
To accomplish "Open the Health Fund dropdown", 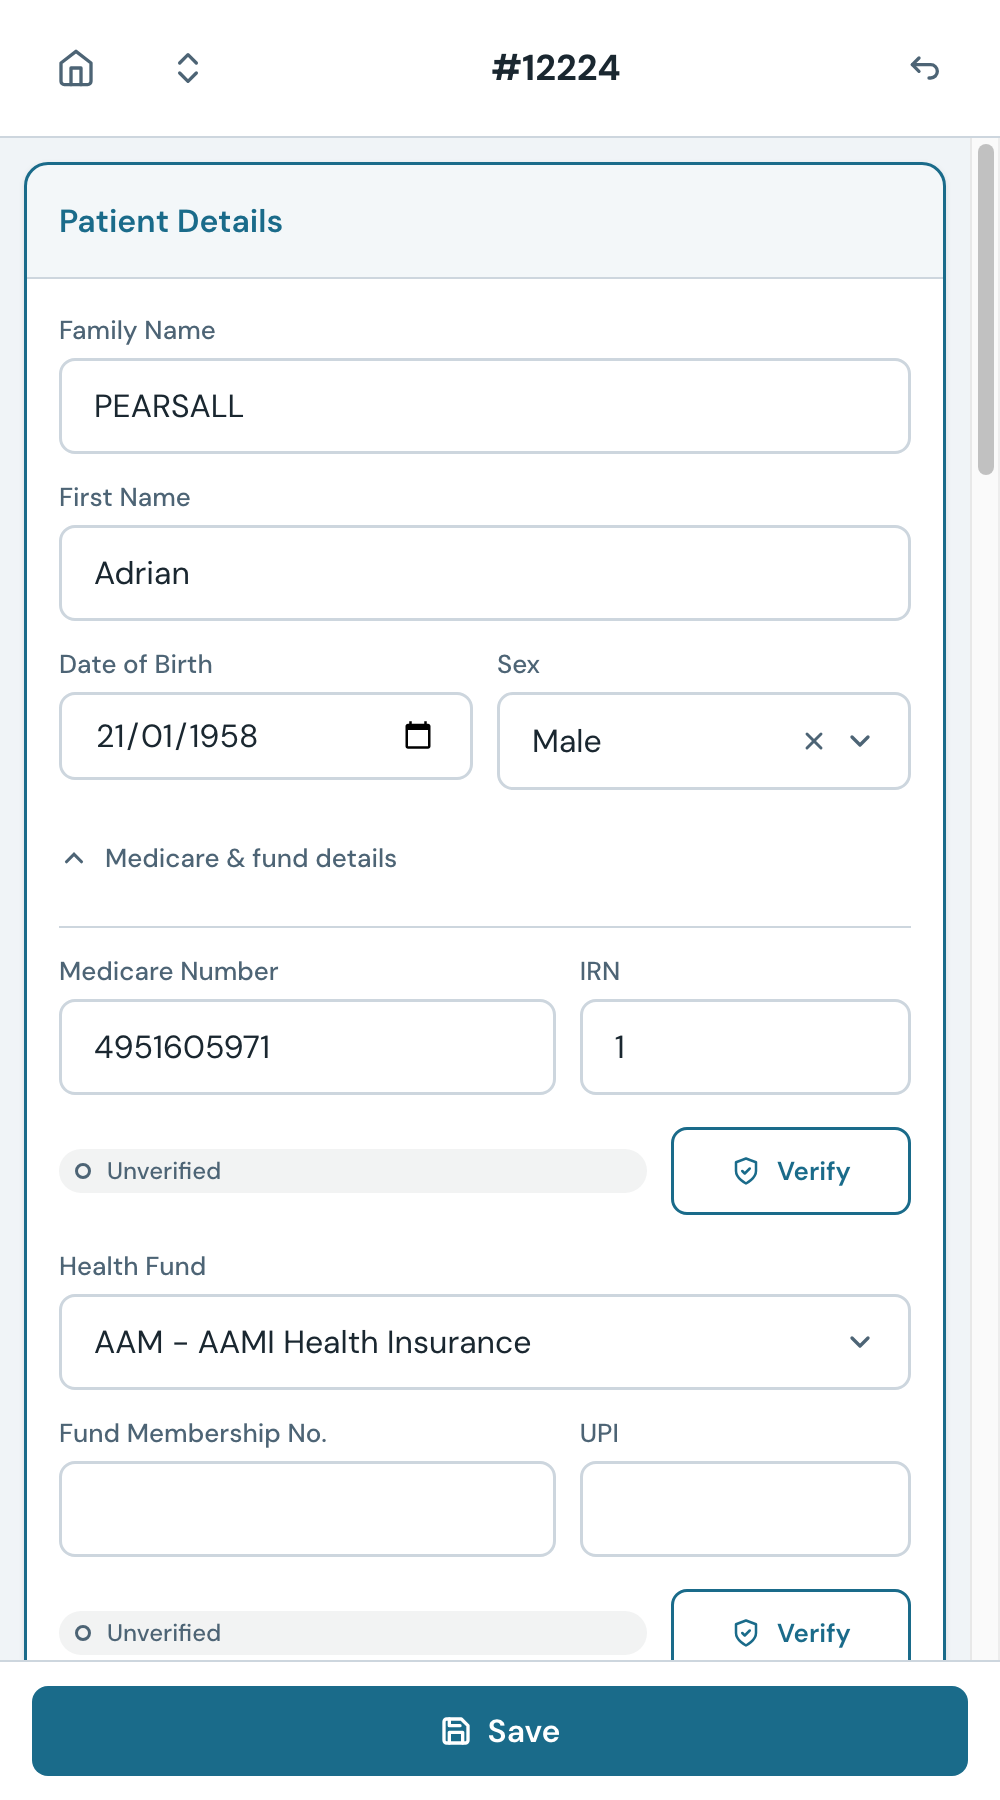I will click(485, 1342).
